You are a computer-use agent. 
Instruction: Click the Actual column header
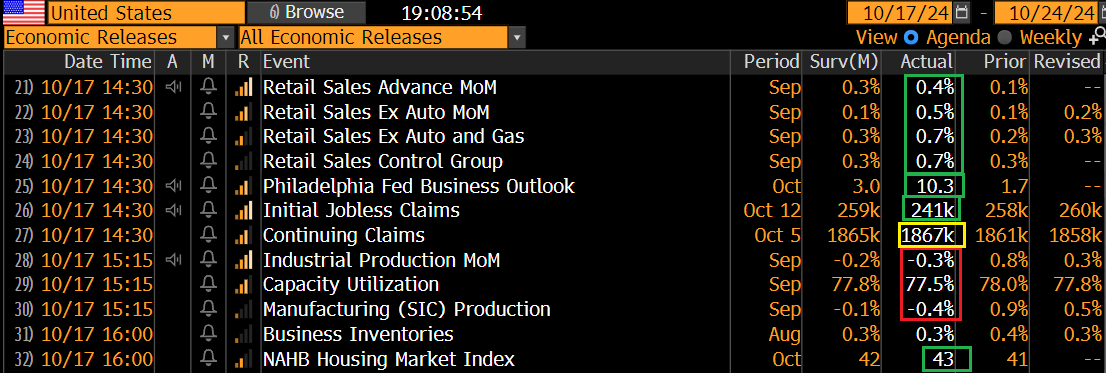[927, 62]
